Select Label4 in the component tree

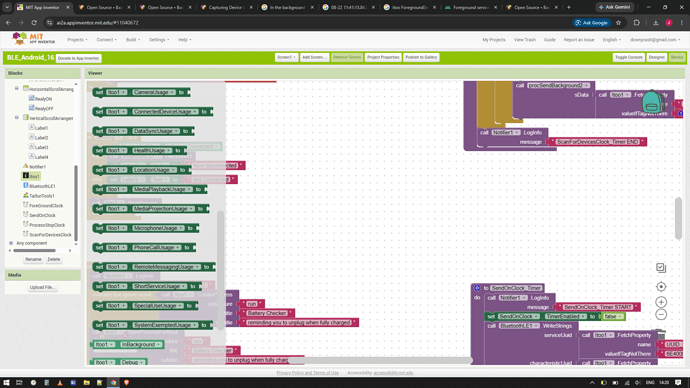click(41, 157)
